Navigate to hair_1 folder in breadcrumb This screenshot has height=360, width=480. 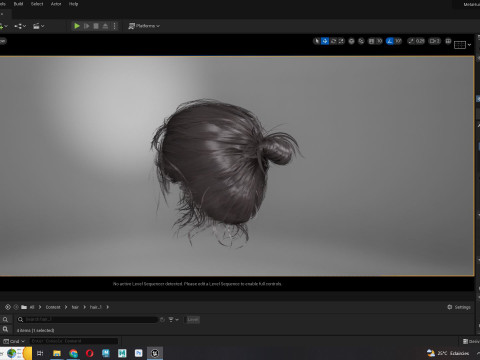tap(96, 307)
